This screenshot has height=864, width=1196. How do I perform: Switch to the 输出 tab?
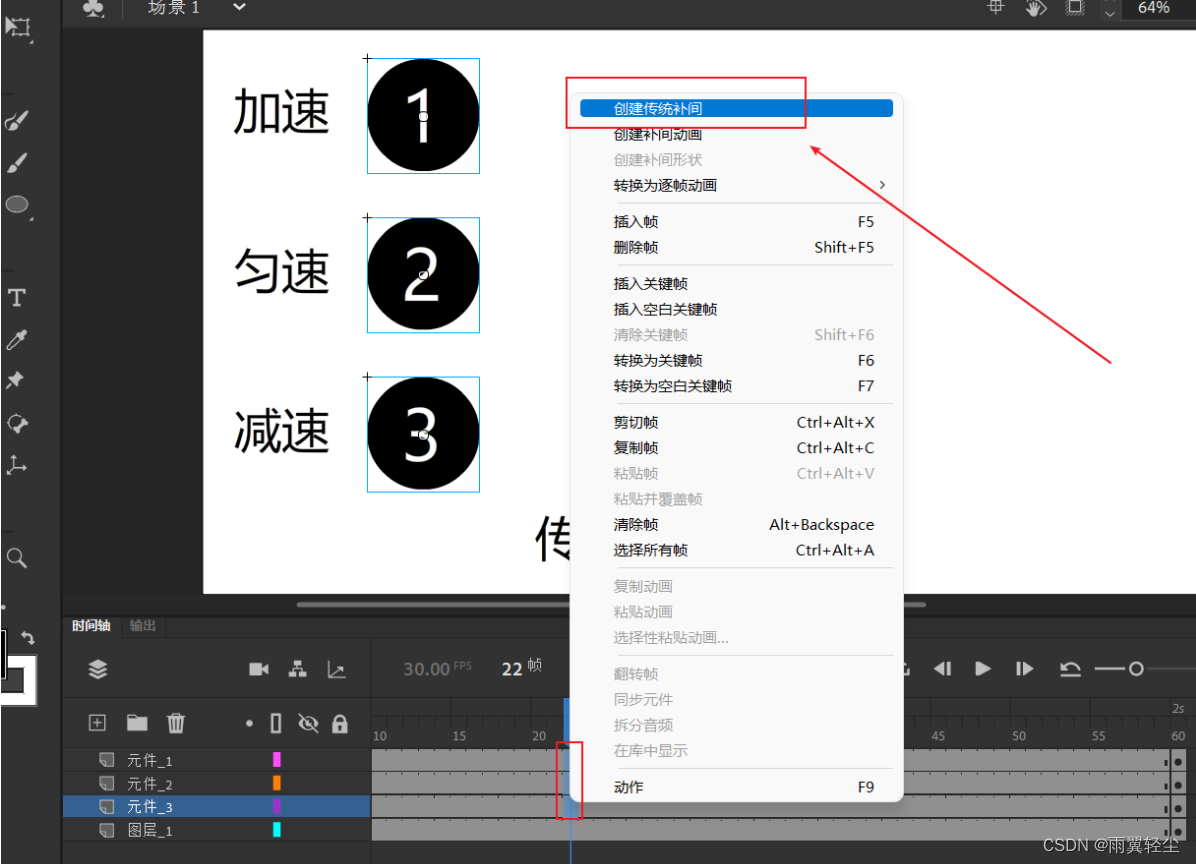(x=142, y=626)
